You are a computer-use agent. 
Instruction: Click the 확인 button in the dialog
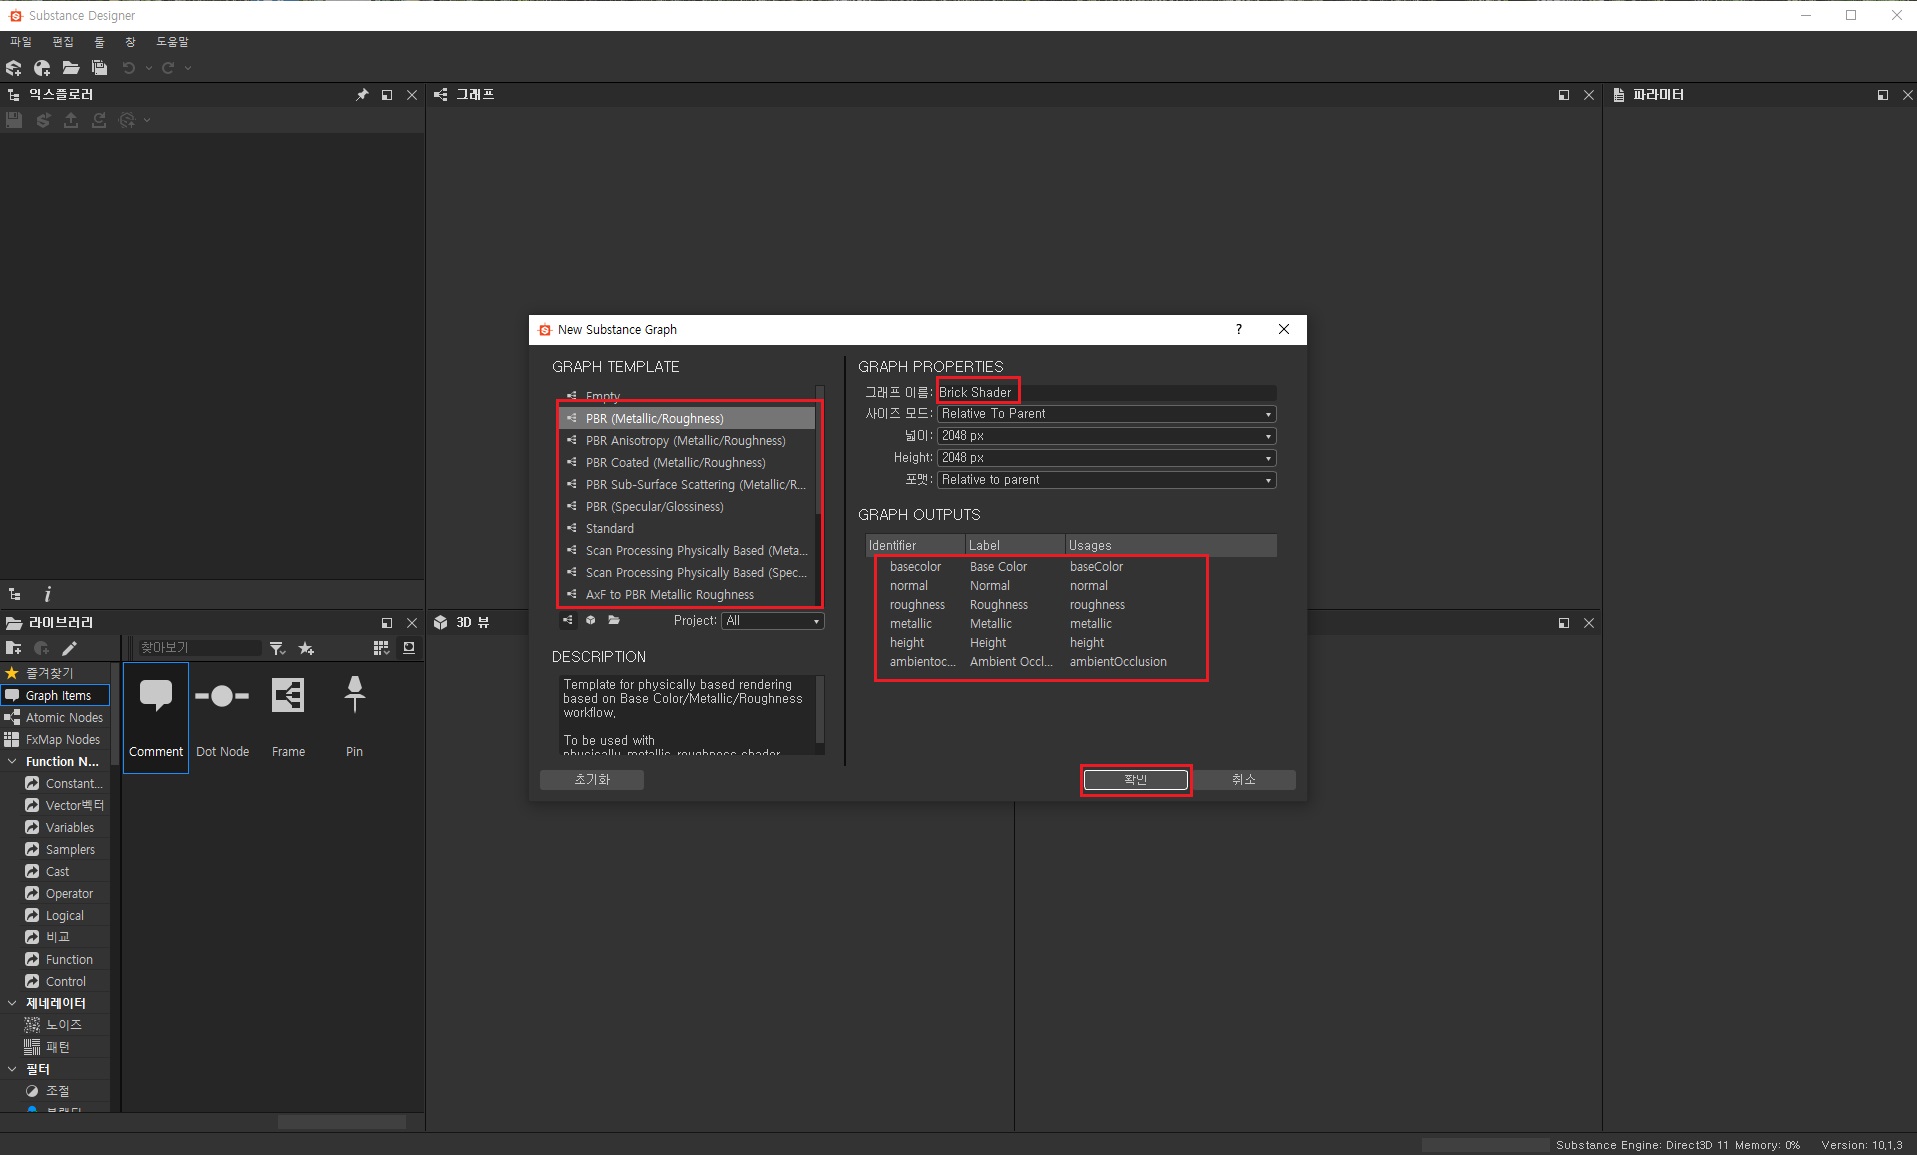pyautogui.click(x=1136, y=780)
